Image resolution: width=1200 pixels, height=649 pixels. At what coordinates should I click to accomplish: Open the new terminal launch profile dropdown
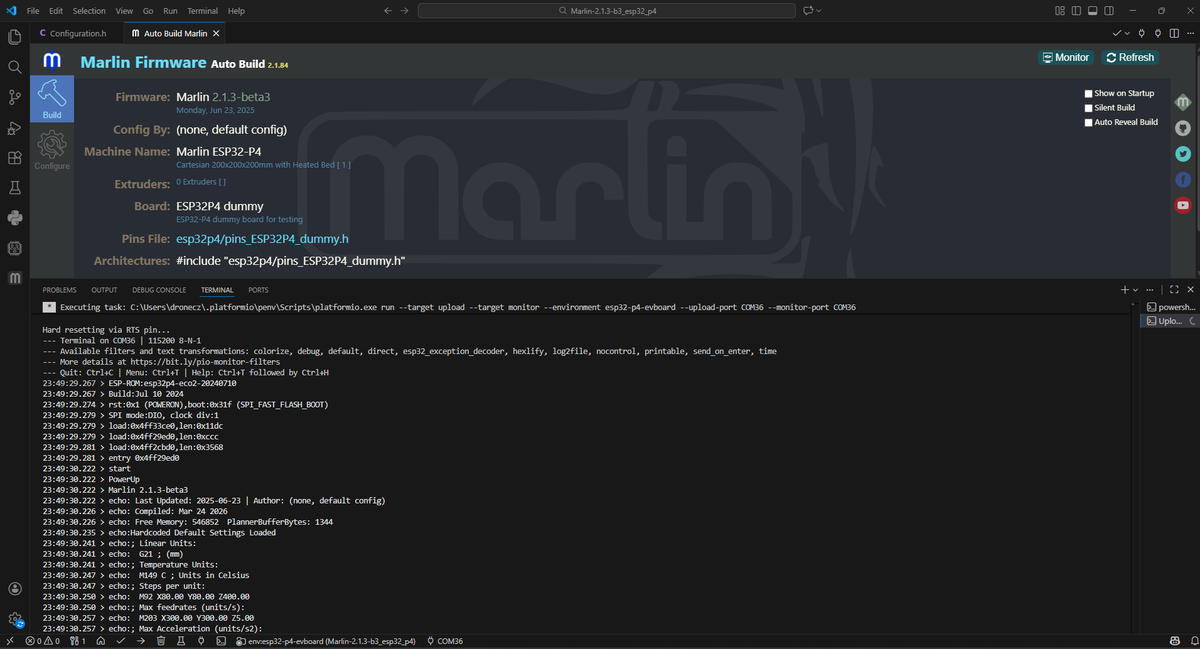click(x=1136, y=290)
